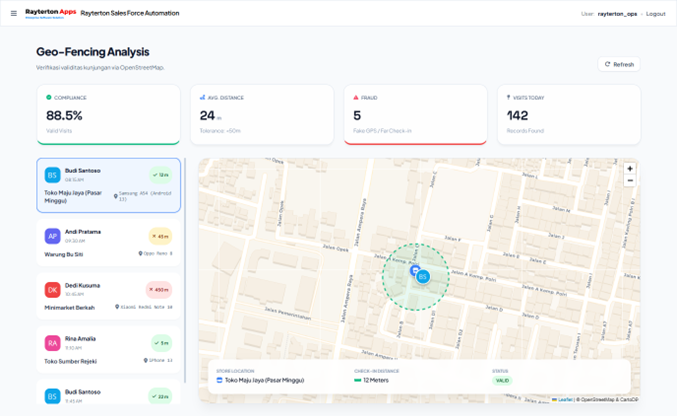677x416 pixels.
Task: Click the Refresh button
Action: (619, 64)
